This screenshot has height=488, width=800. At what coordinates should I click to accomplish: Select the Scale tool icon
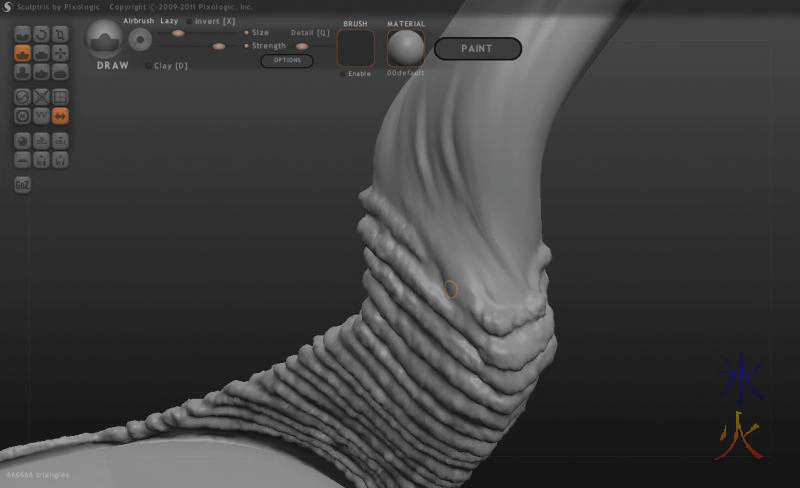pos(60,34)
